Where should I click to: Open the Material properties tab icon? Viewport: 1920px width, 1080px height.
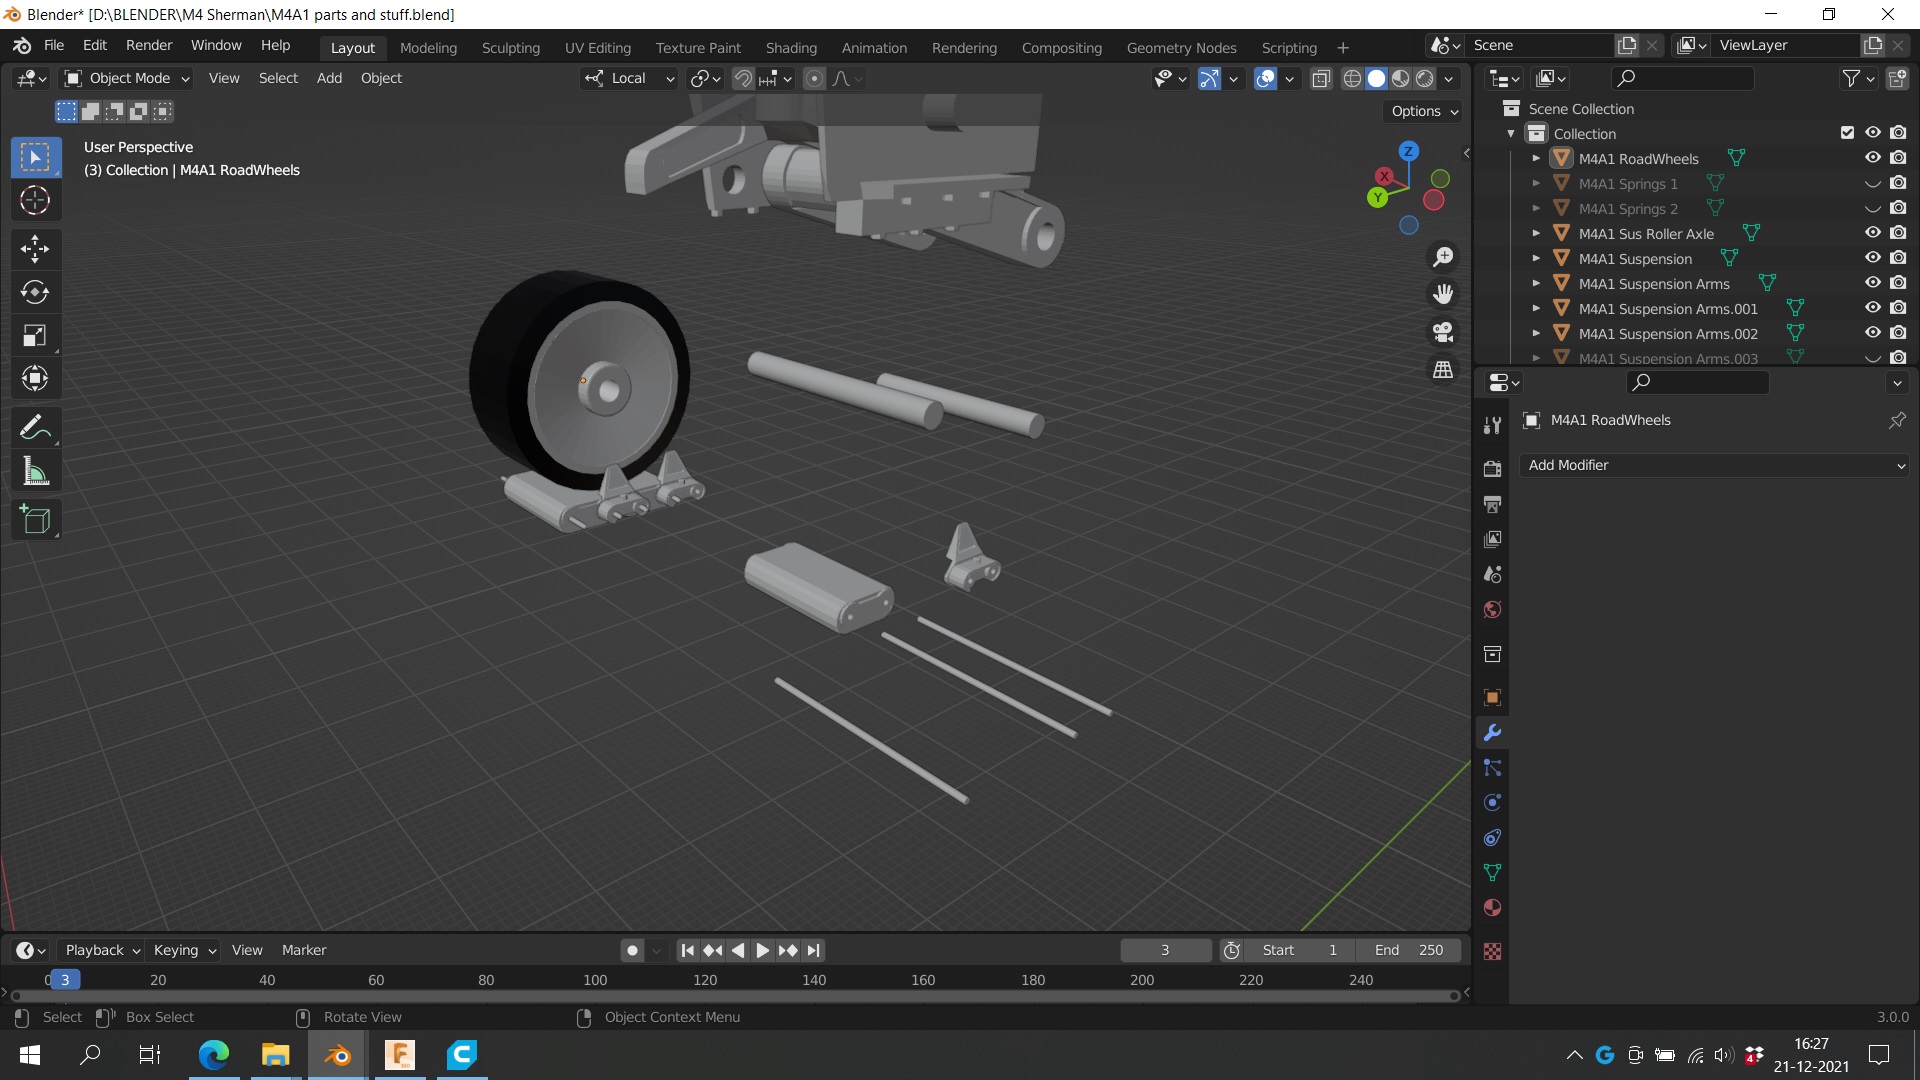tap(1492, 908)
